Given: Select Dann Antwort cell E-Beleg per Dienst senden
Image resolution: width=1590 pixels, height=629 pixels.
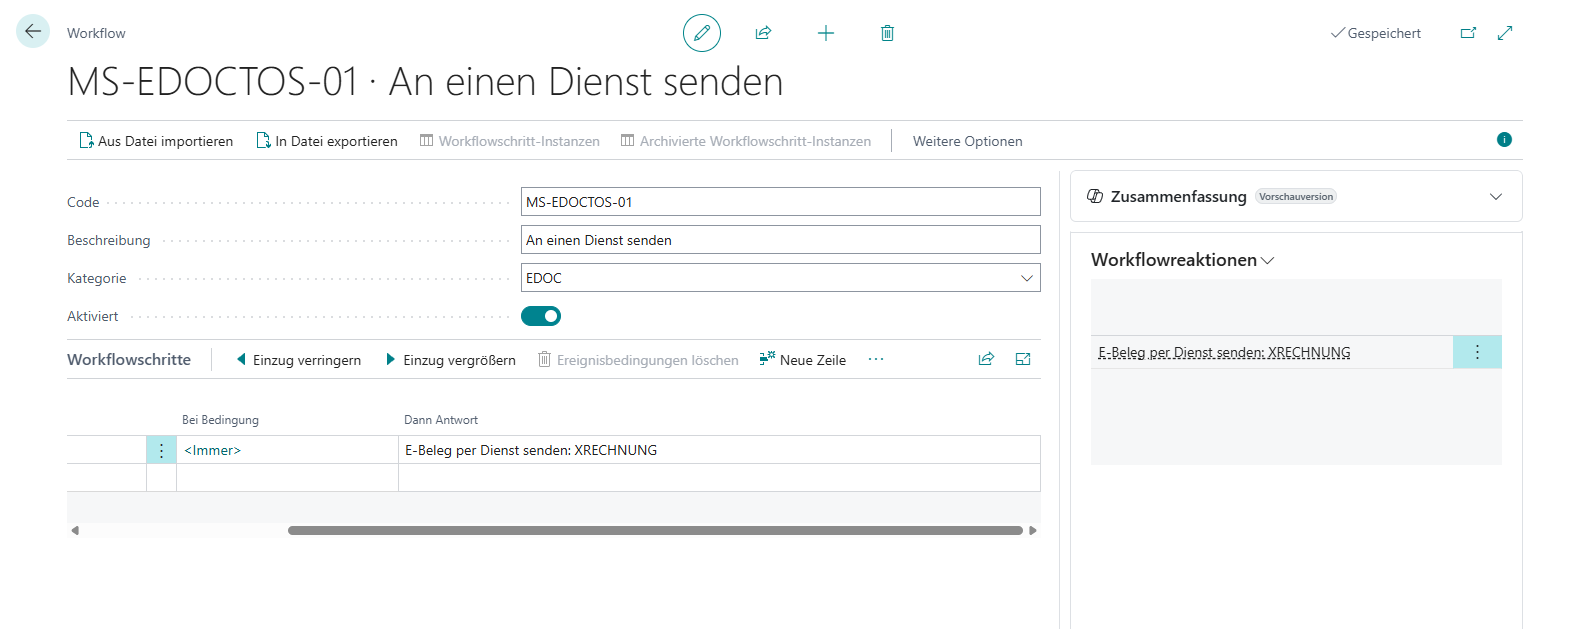Looking at the screenshot, I should click(x=719, y=450).
